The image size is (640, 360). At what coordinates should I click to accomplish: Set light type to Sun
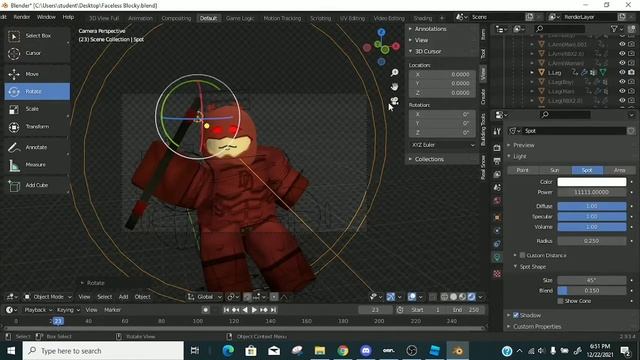click(x=554, y=170)
